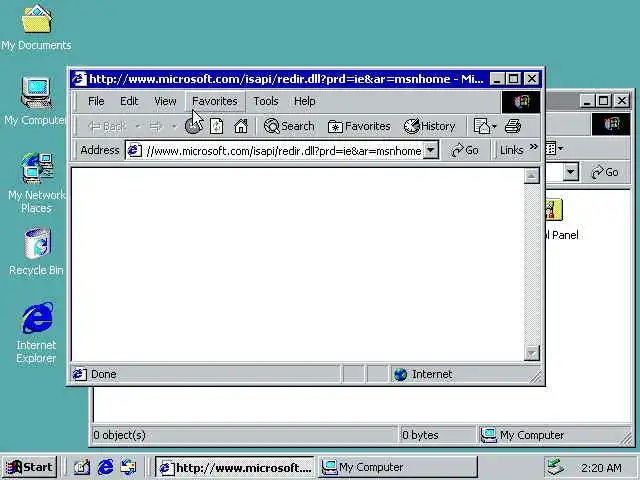The height and width of the screenshot is (480, 640).
Task: Select the My Documents desktop icon
Action: [36, 28]
